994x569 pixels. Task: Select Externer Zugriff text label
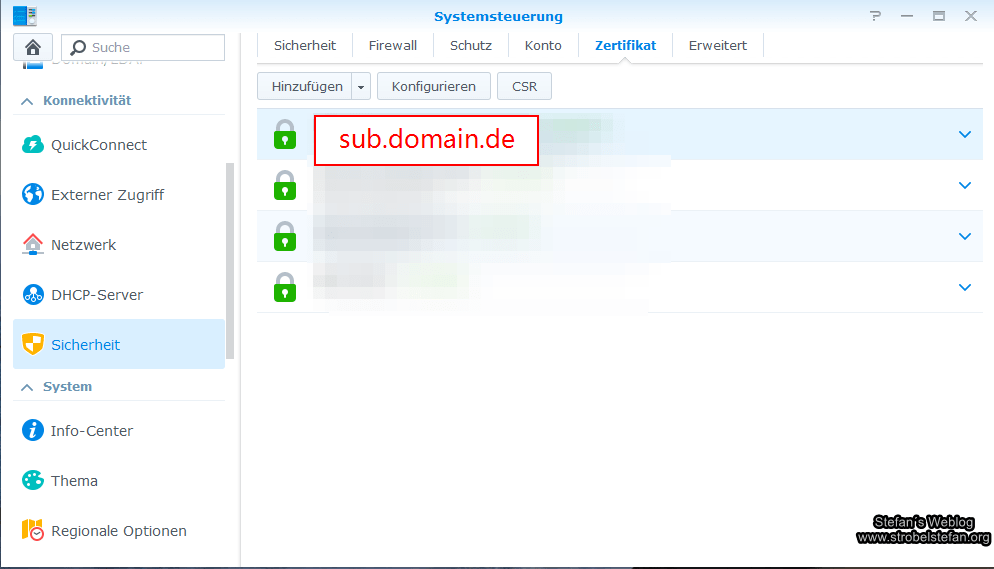click(x=108, y=195)
